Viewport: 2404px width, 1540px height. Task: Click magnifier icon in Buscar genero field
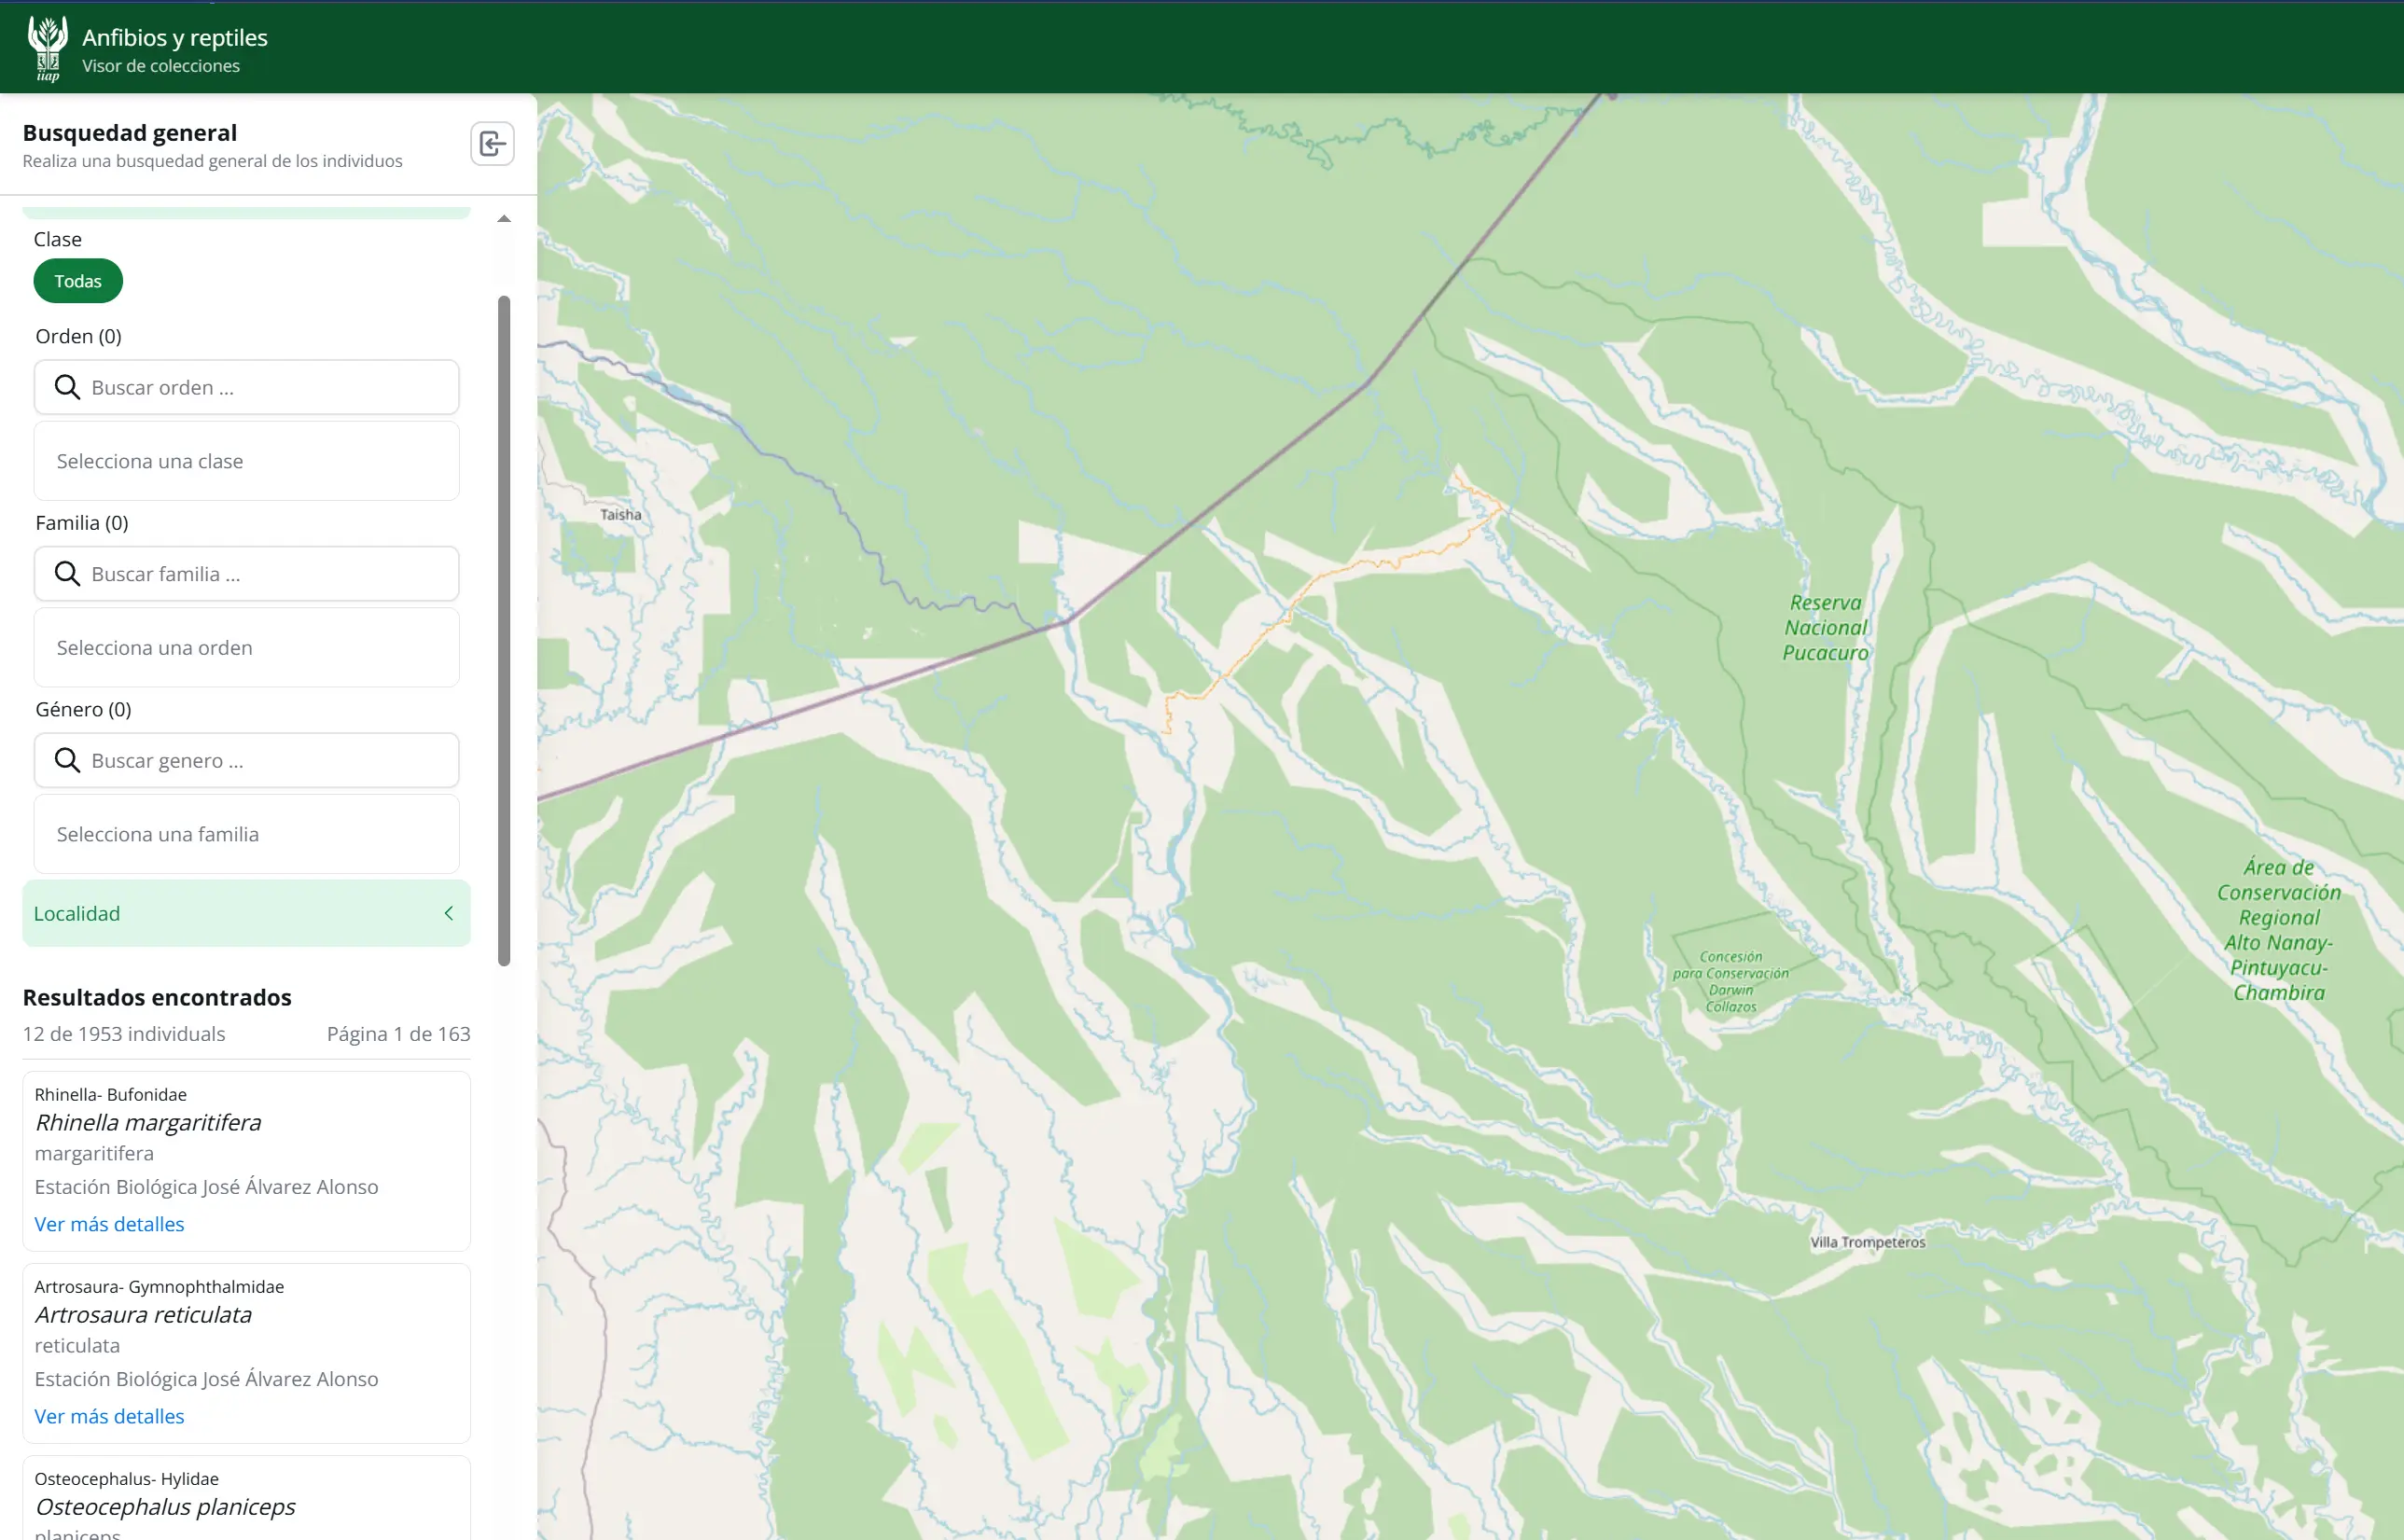(67, 760)
